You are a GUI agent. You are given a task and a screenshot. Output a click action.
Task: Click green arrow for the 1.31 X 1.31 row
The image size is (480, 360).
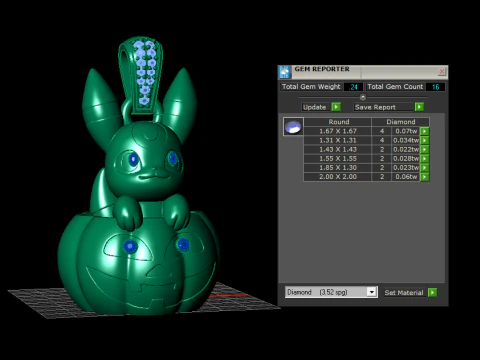(x=424, y=140)
